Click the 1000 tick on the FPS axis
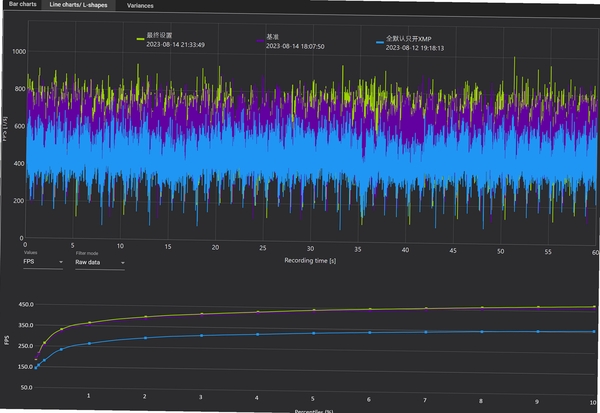Viewport: 600px width, 413px height. pos(19,52)
